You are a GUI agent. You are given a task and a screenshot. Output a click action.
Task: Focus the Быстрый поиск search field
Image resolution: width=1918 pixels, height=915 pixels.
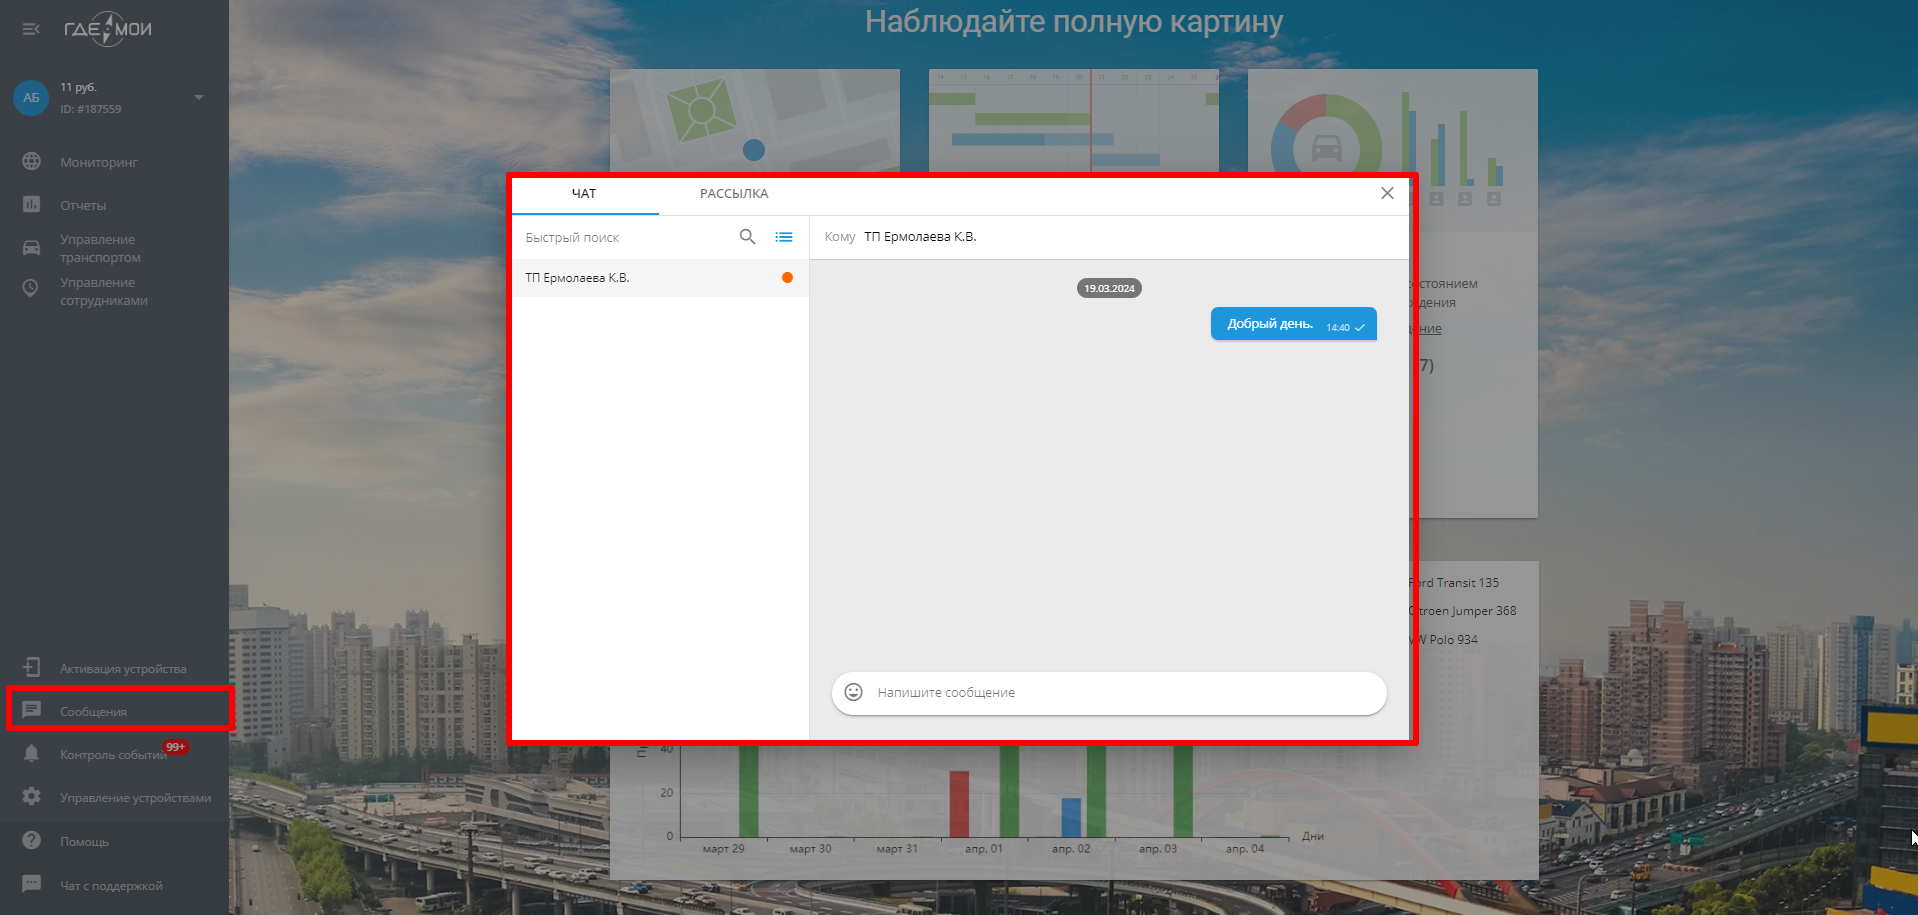pos(625,237)
